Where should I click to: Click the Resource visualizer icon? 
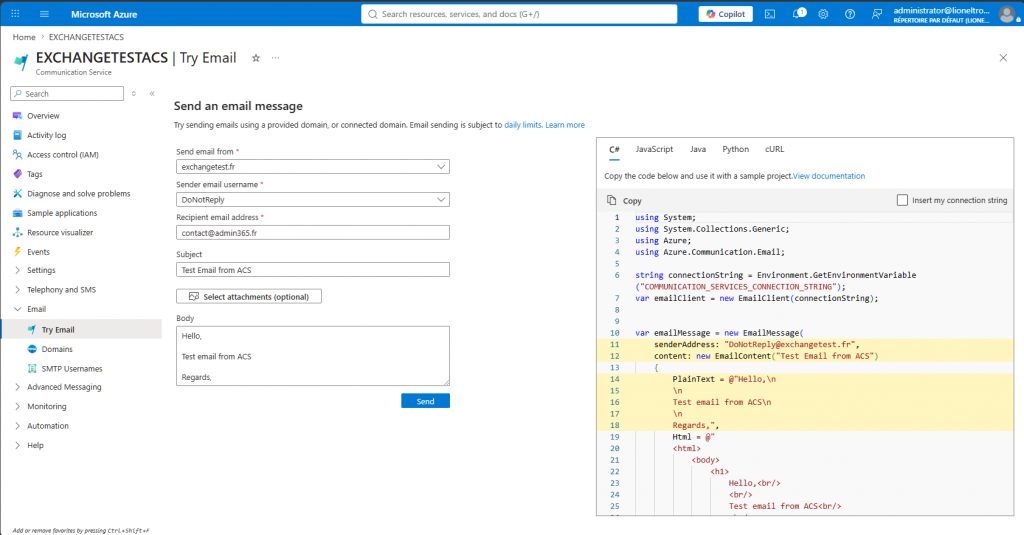click(18, 233)
